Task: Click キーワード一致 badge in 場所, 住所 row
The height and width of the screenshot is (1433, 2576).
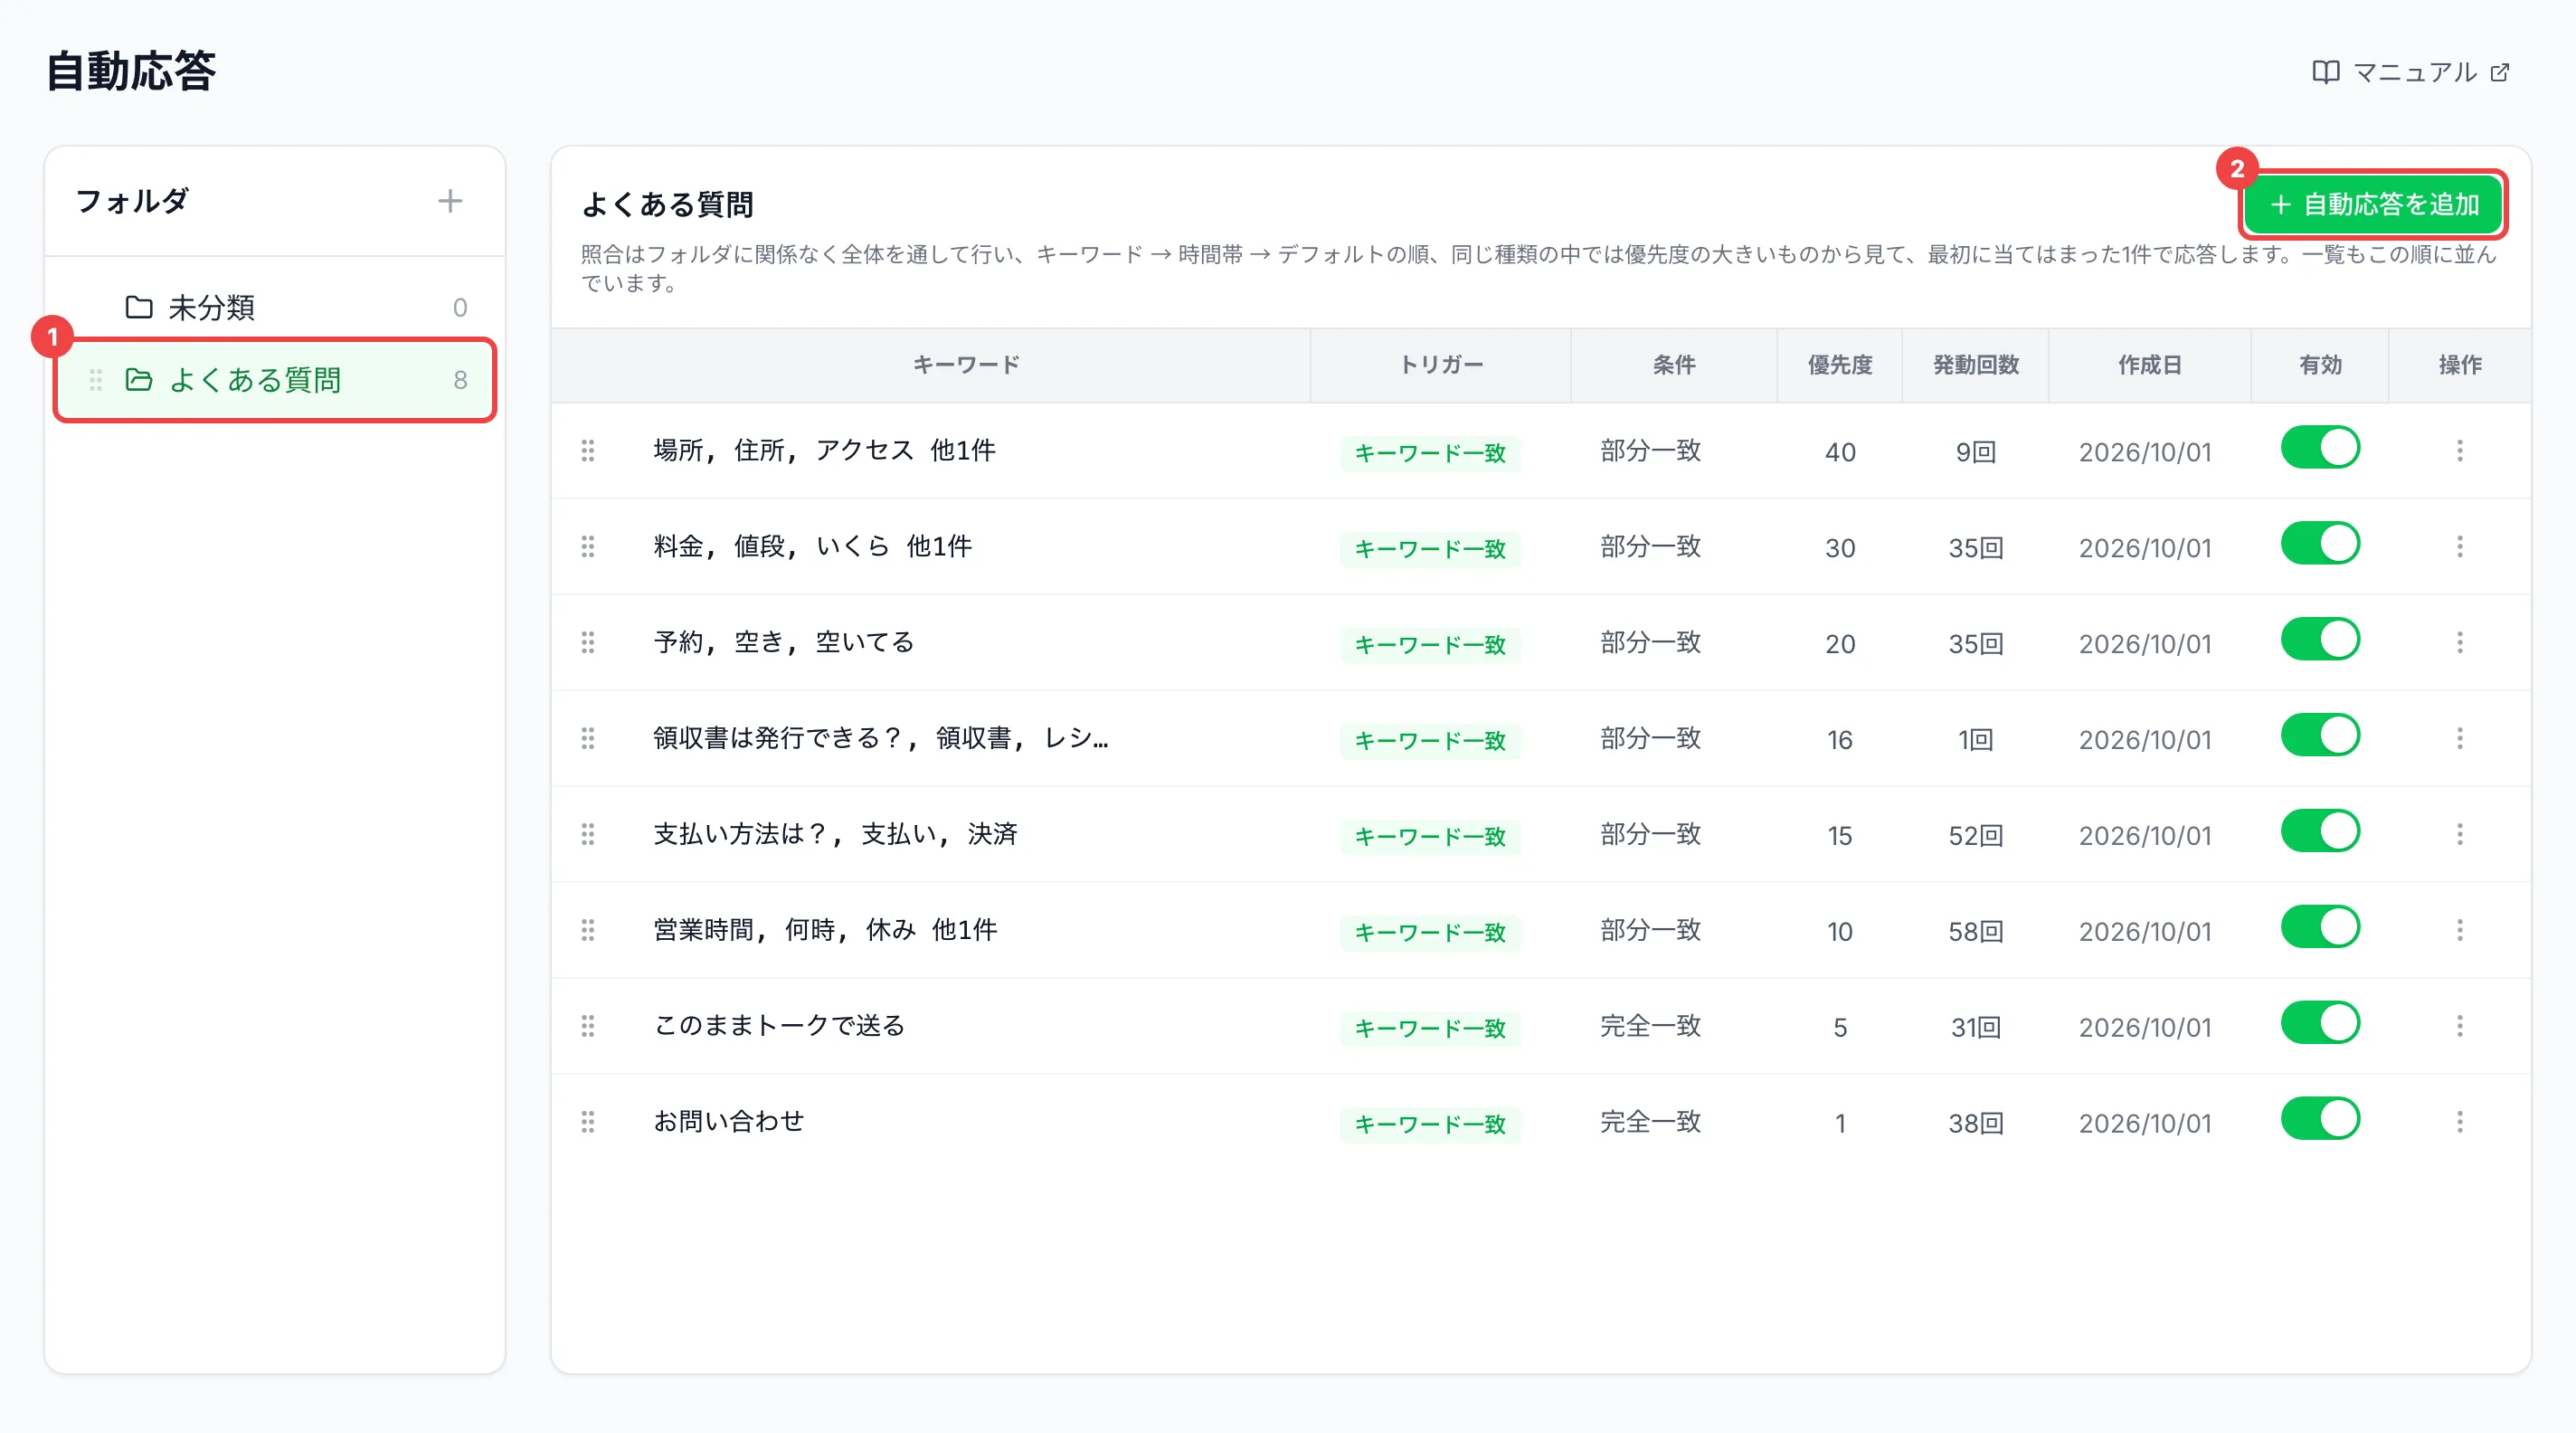Action: 1430,453
